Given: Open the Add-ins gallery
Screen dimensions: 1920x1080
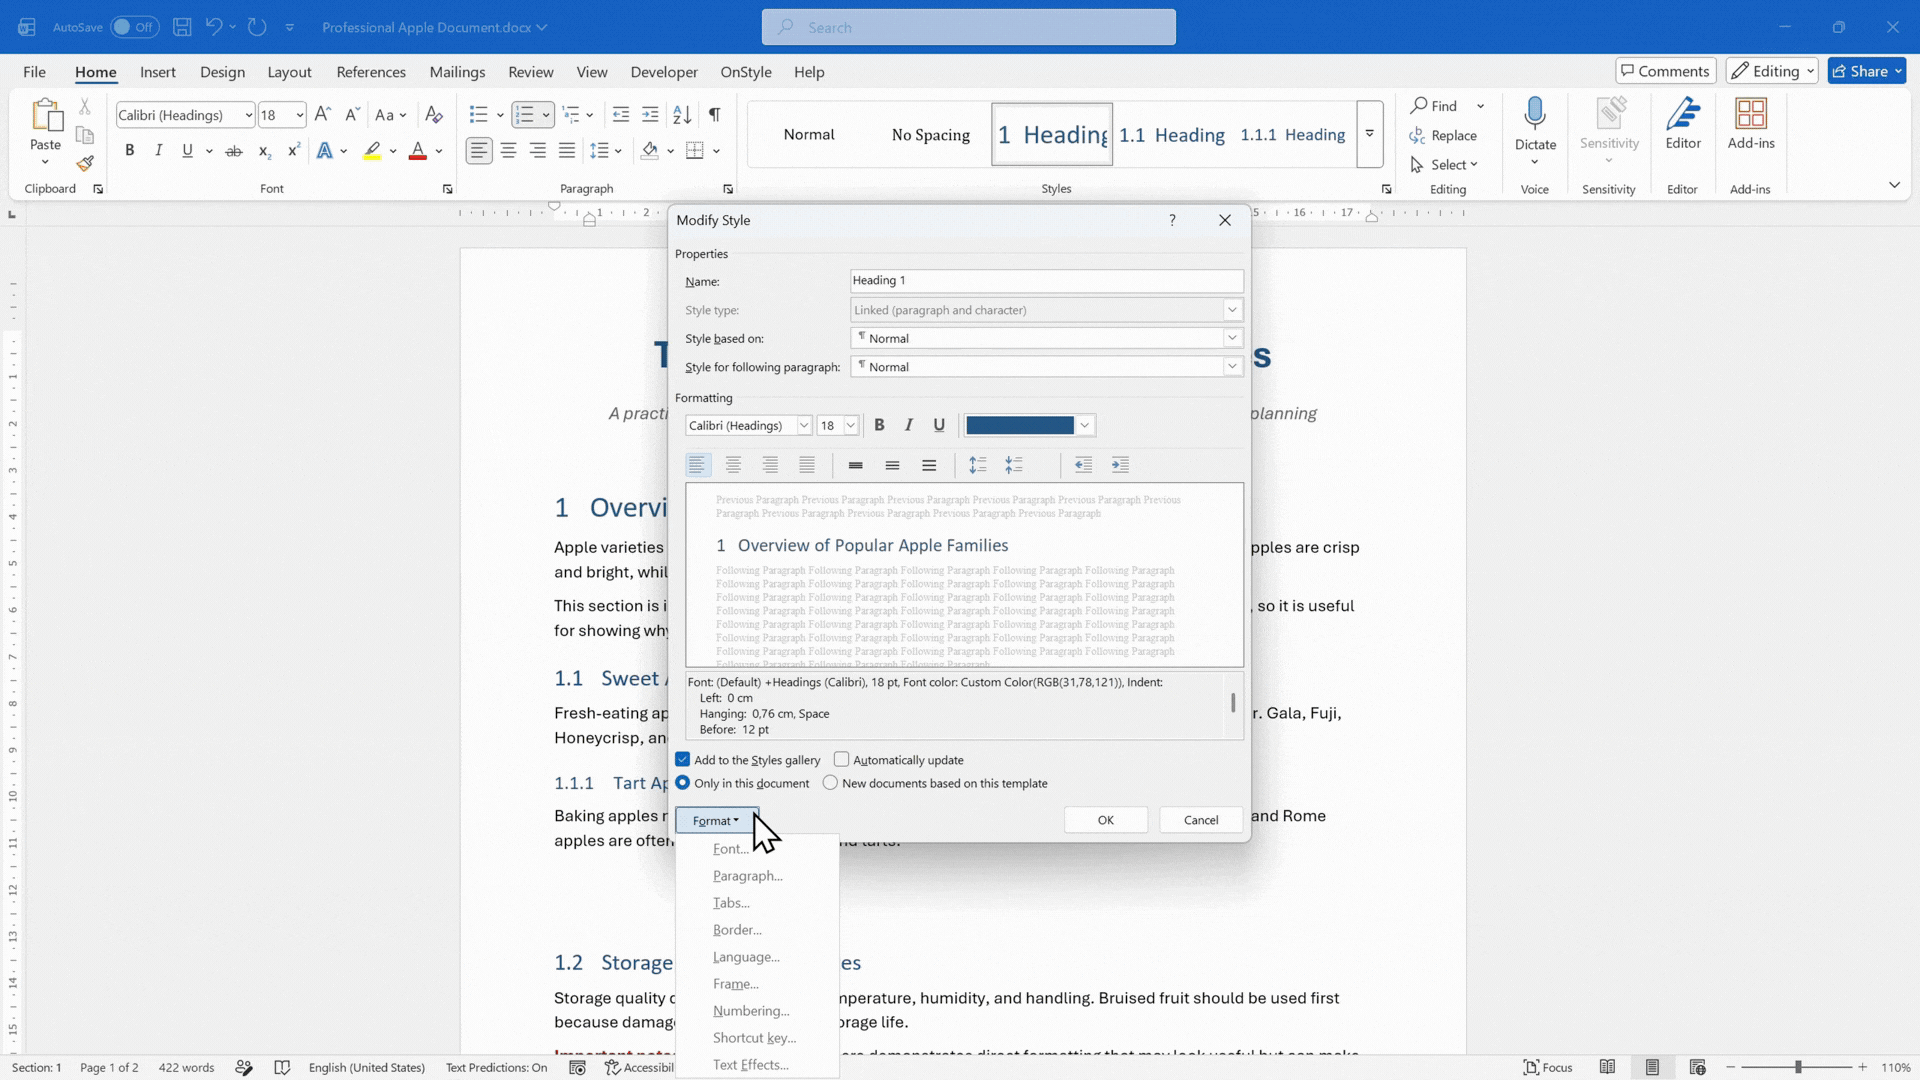Looking at the screenshot, I should tap(1751, 125).
